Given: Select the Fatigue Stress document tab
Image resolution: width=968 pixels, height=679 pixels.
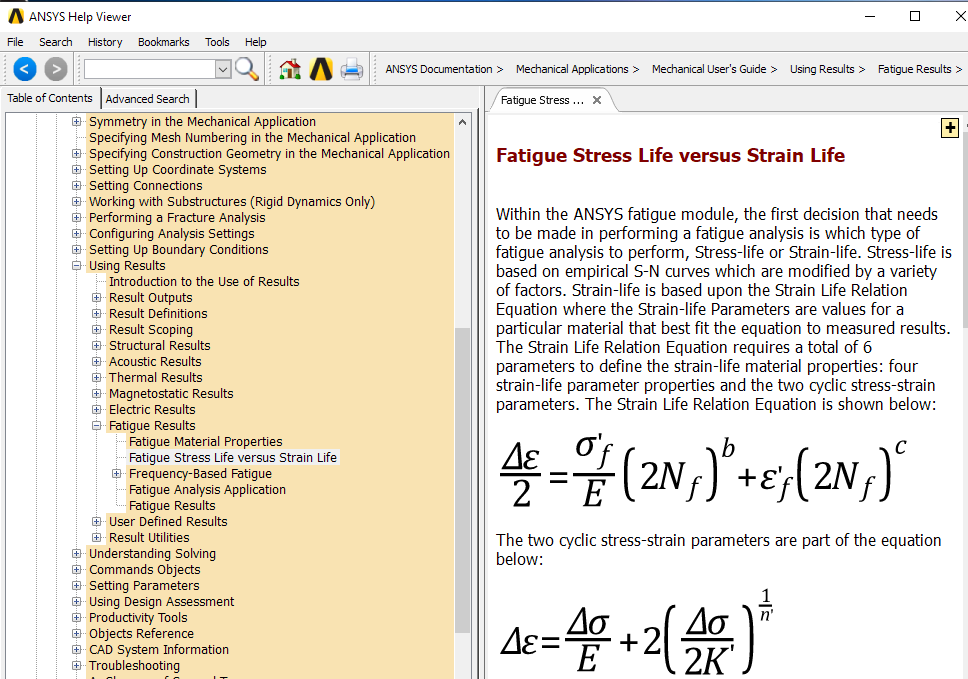Looking at the screenshot, I should click(x=542, y=100).
